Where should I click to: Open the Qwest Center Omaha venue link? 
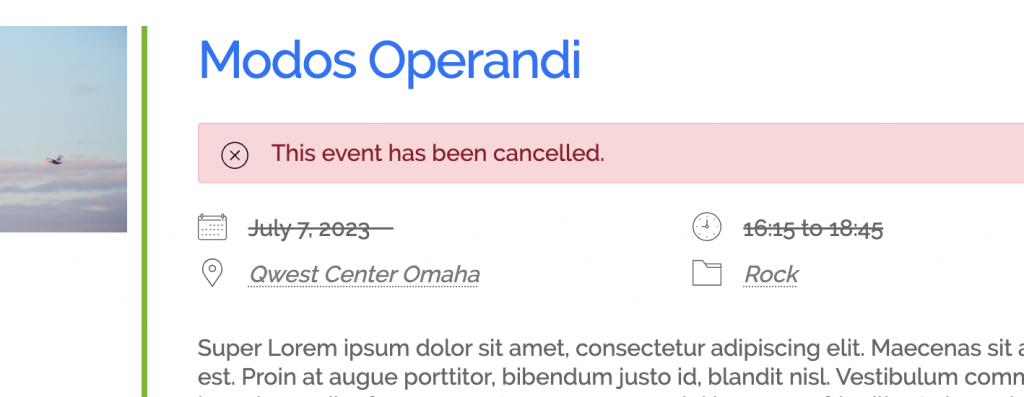coord(364,274)
